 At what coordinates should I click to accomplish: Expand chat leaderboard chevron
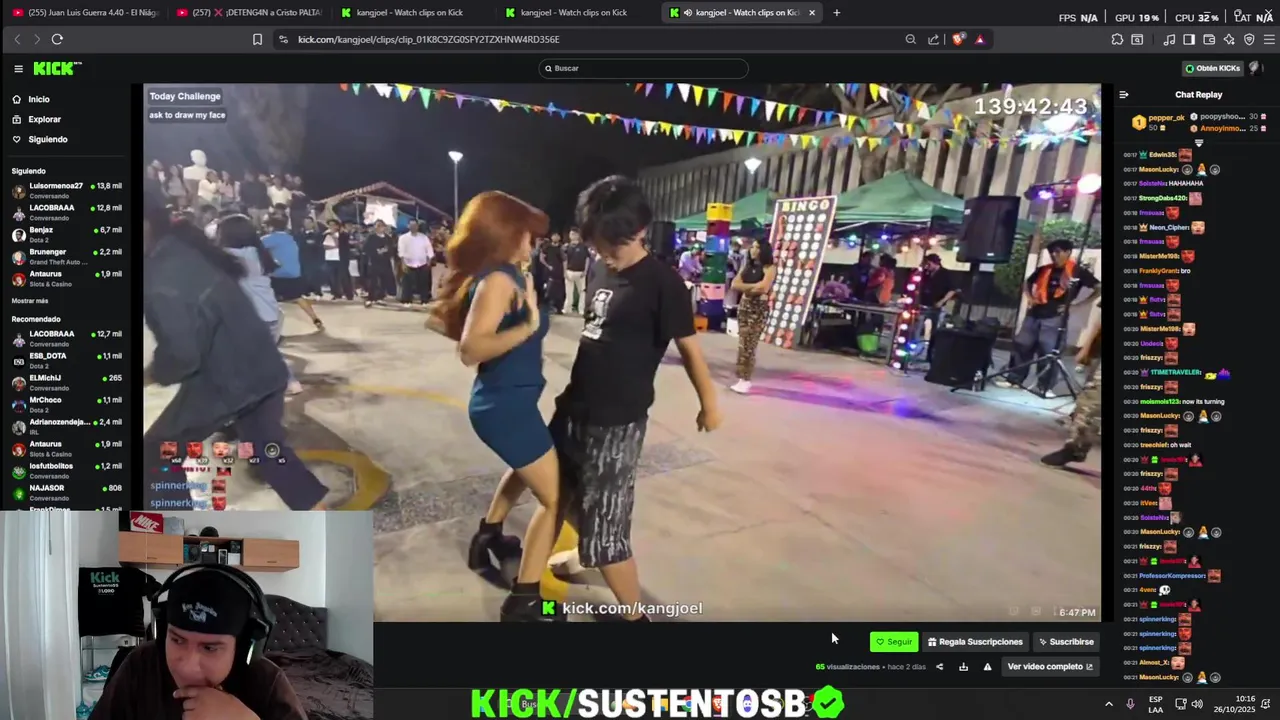(x=1198, y=143)
